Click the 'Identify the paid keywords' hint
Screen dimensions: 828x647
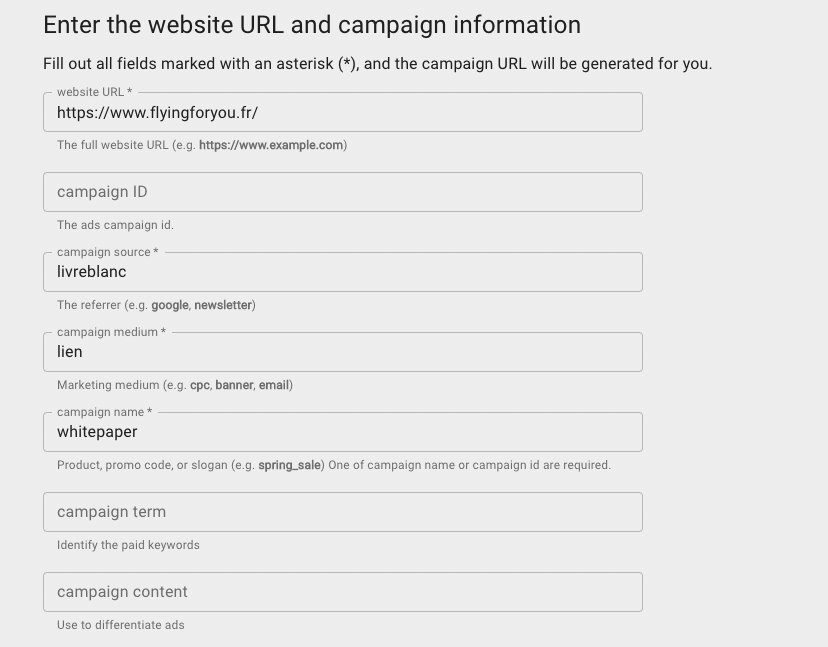click(128, 545)
